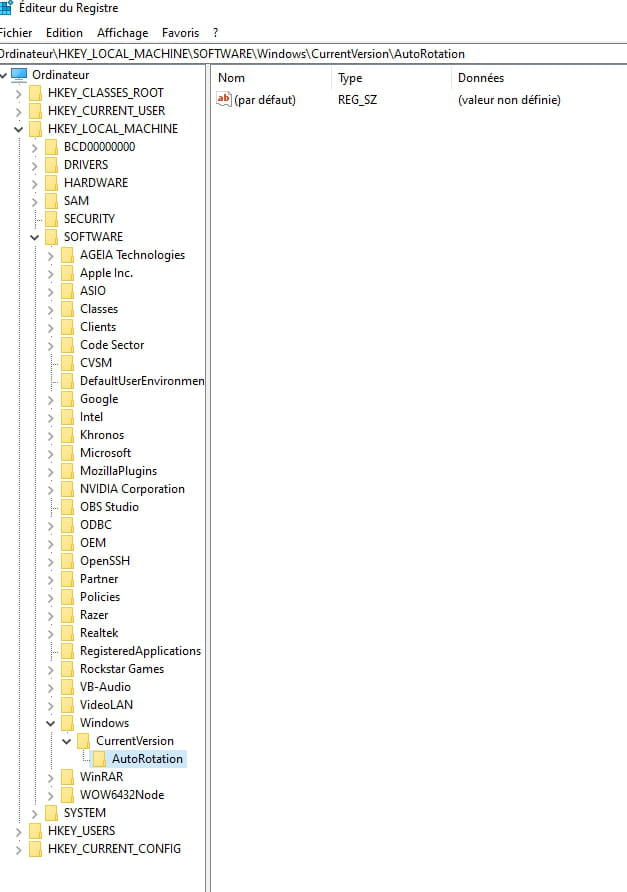627x892 pixels.
Task: Click the OBS Studio folder icon
Action: tap(68, 507)
